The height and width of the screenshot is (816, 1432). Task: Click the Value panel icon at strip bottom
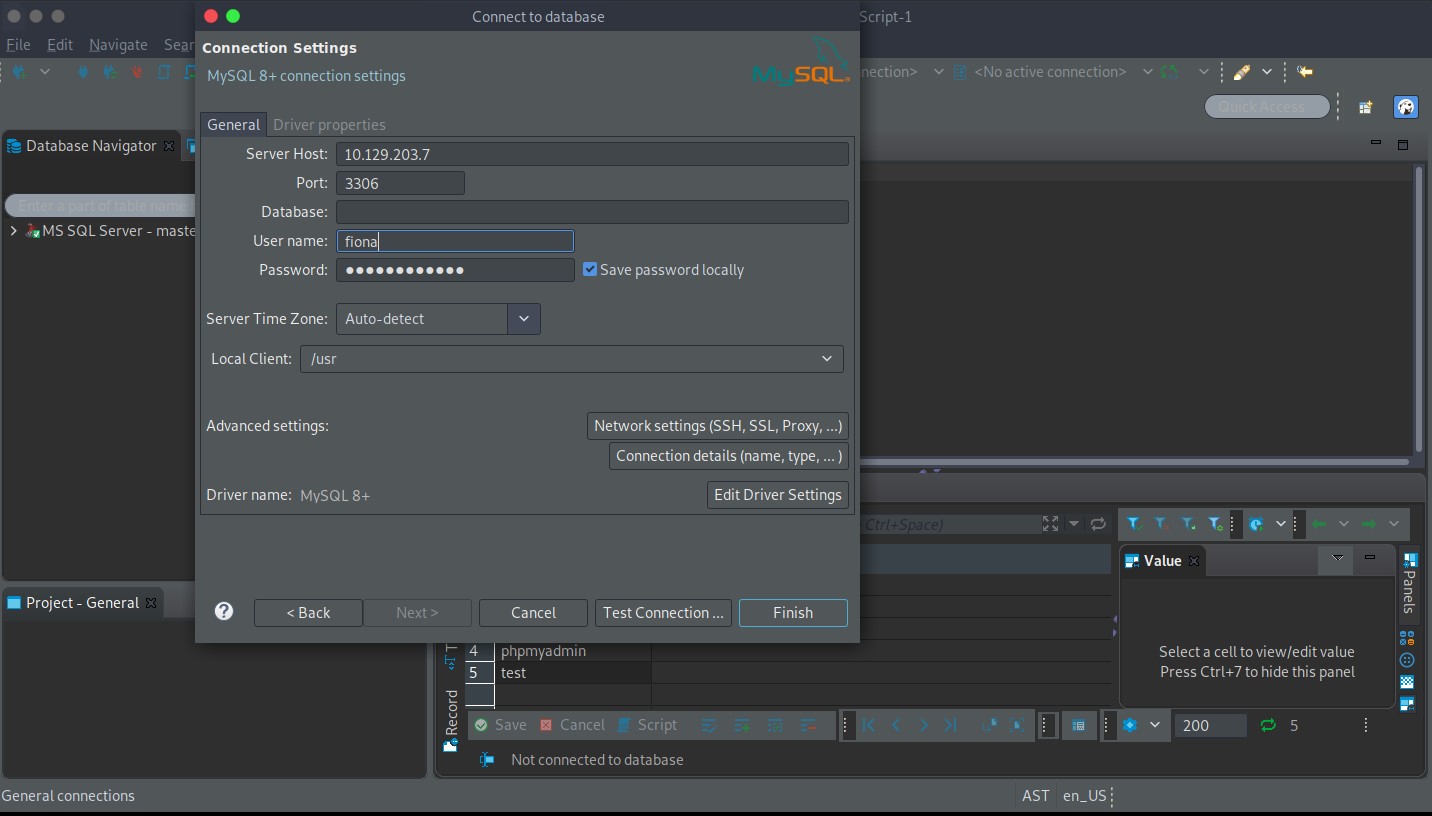pos(1407,704)
